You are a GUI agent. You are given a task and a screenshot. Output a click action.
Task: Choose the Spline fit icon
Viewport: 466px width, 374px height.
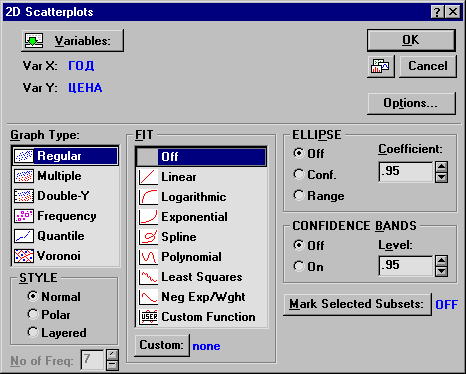[148, 237]
